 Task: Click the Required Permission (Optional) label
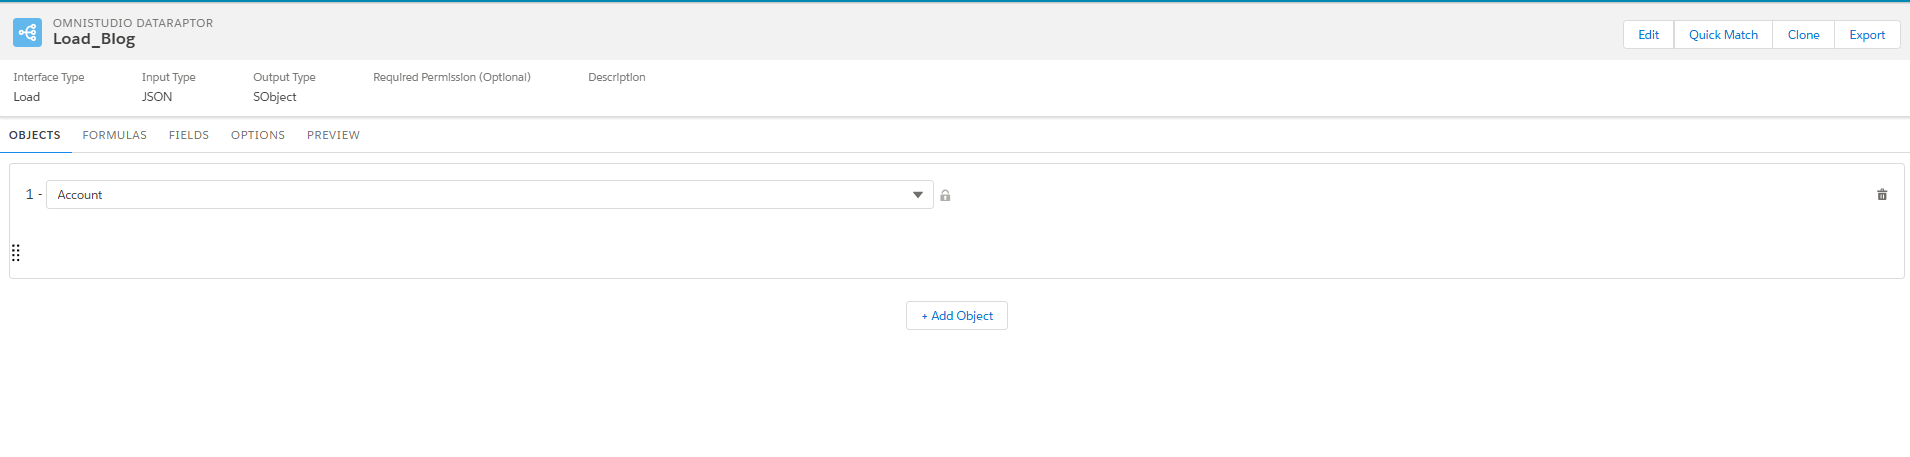(451, 77)
